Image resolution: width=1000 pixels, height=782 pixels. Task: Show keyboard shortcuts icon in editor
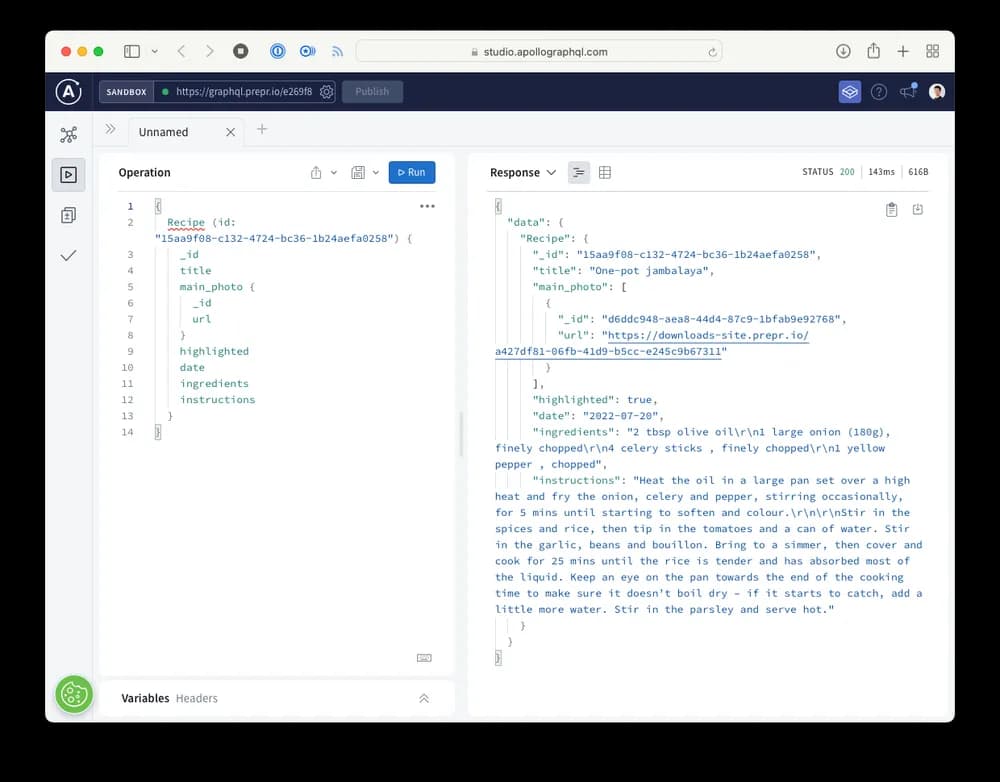click(x=424, y=658)
